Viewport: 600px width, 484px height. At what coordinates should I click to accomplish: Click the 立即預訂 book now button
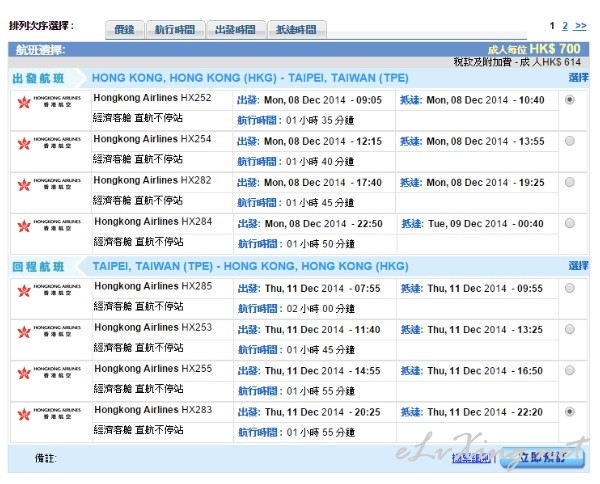(x=542, y=457)
